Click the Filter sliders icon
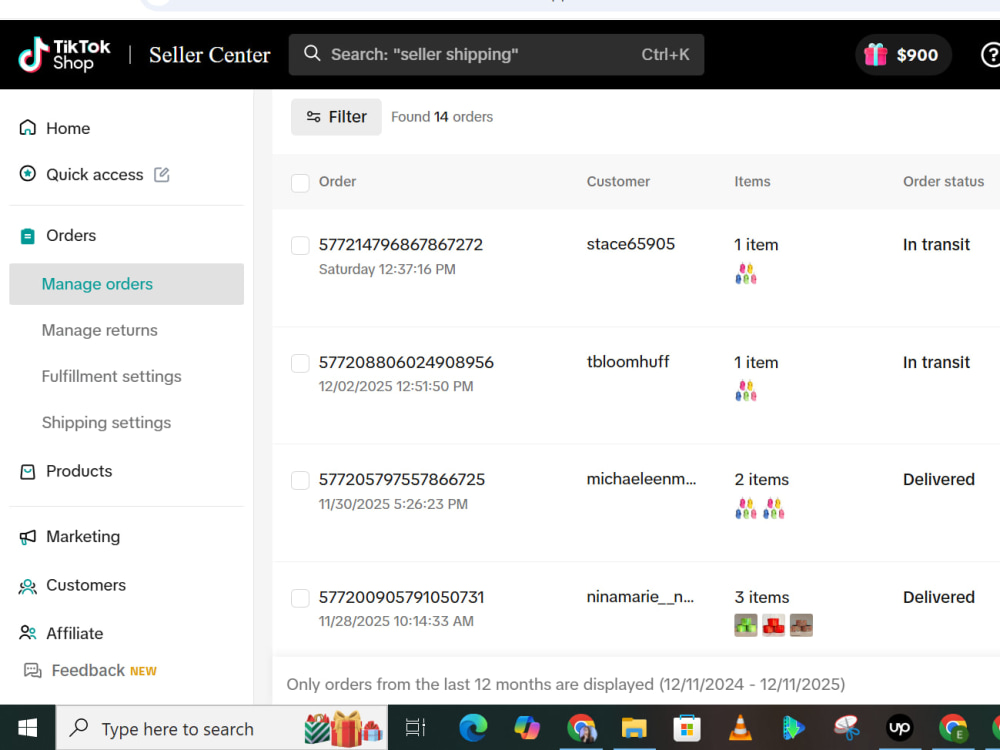 tap(313, 117)
